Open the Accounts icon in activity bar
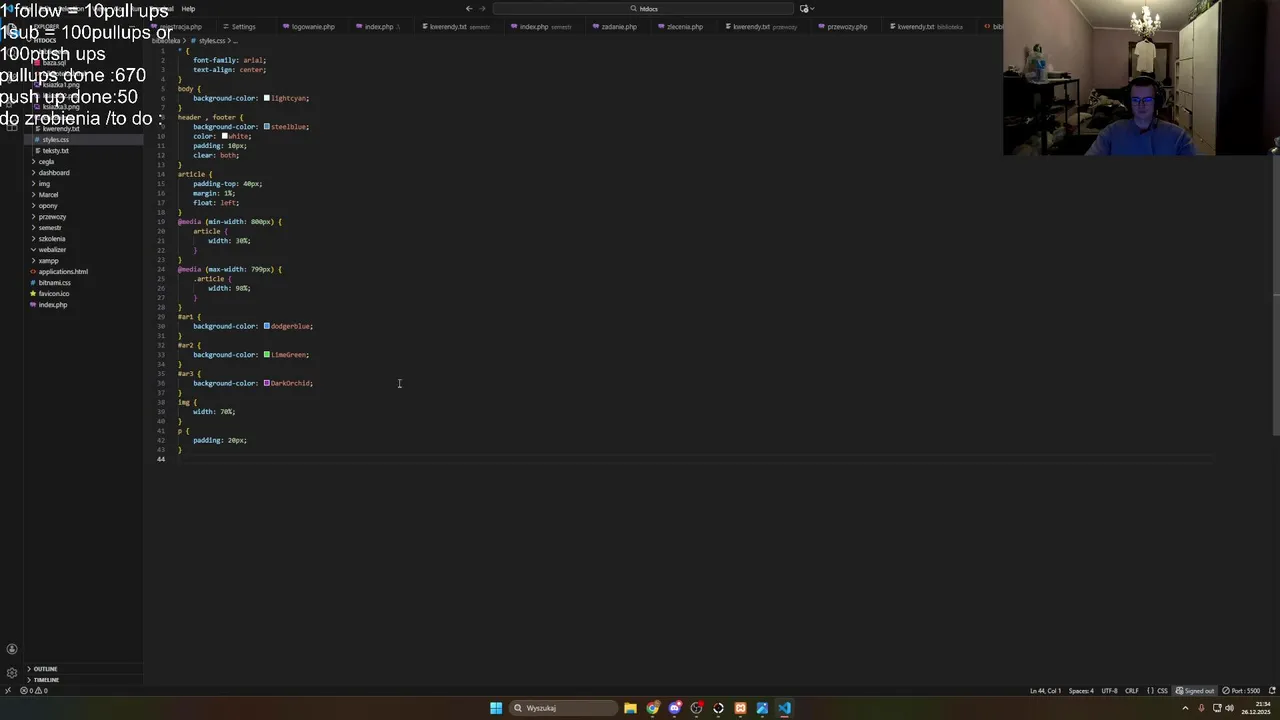Viewport: 1280px width, 720px height. point(12,649)
